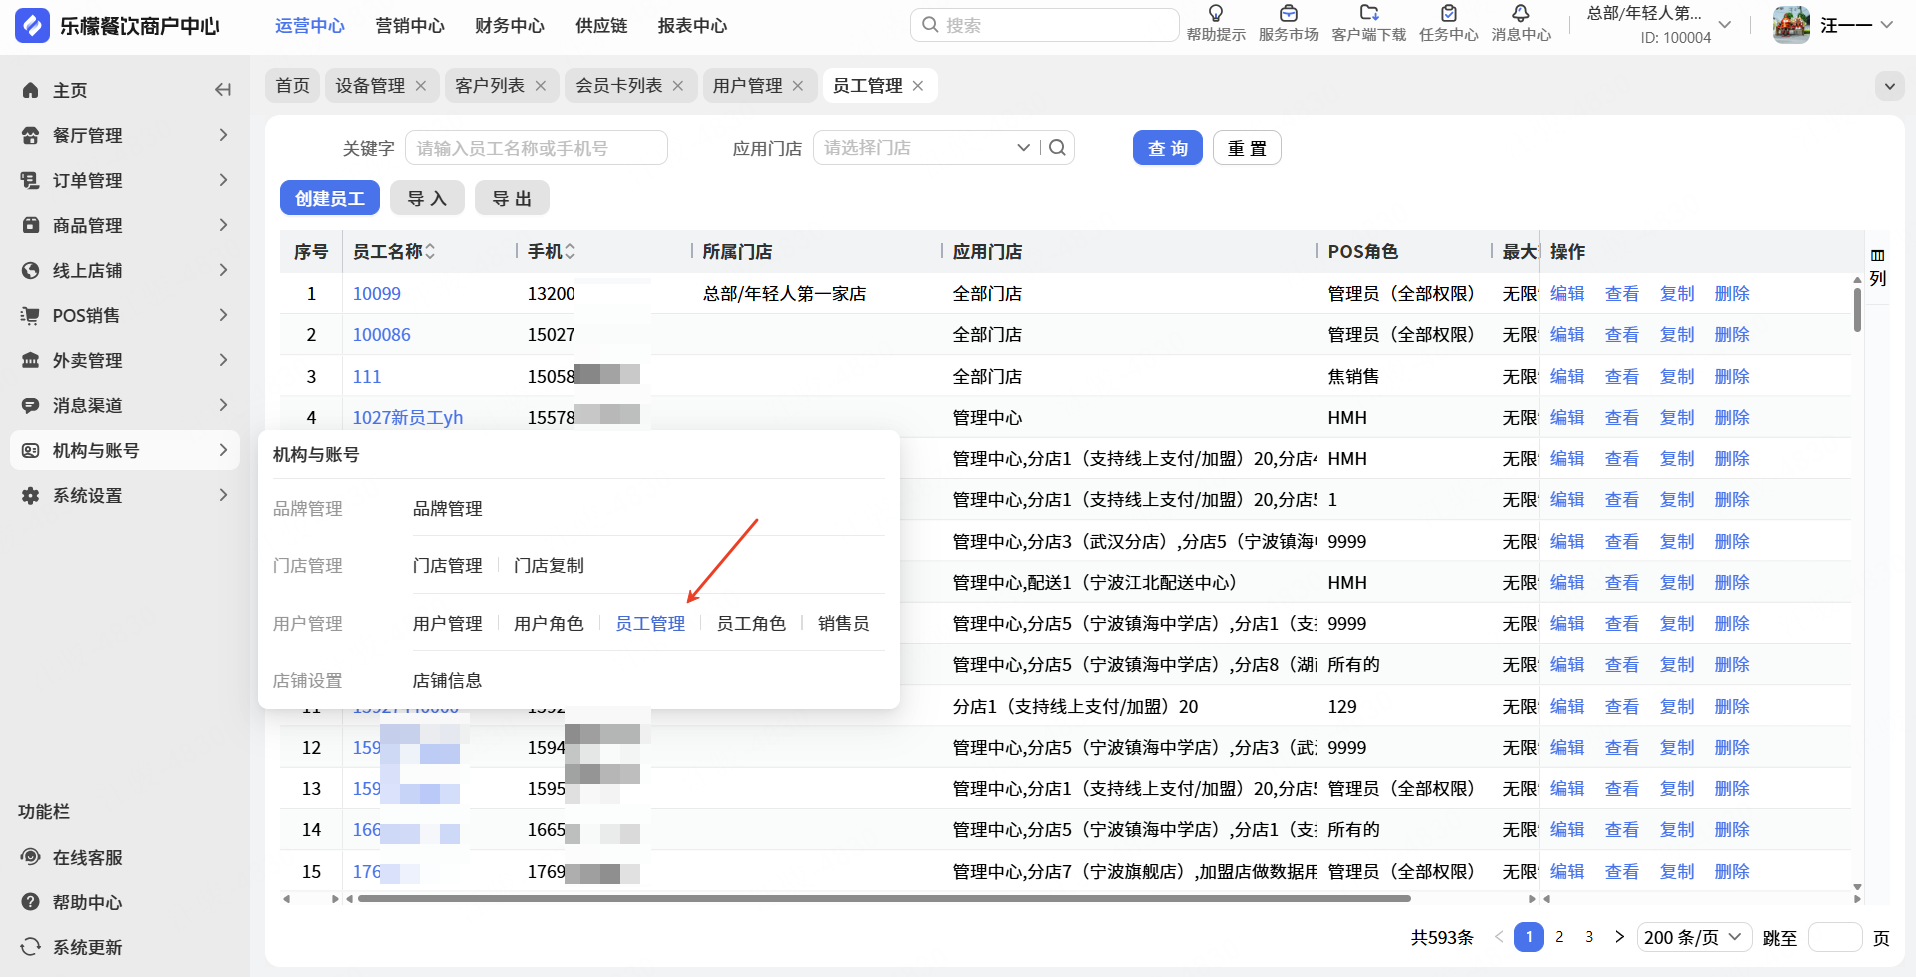This screenshot has height=977, width=1916.
Task: Sort the table by 手机
Action: coord(570,252)
